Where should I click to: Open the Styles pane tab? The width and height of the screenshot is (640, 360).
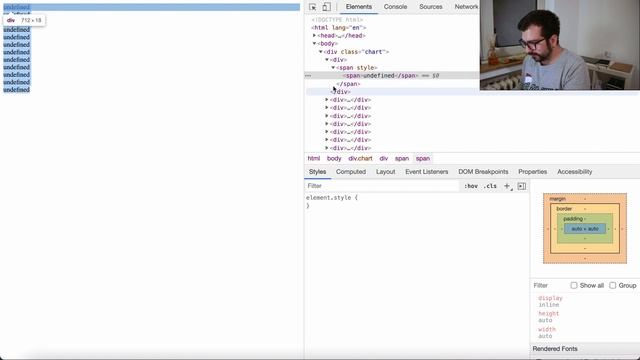point(317,172)
